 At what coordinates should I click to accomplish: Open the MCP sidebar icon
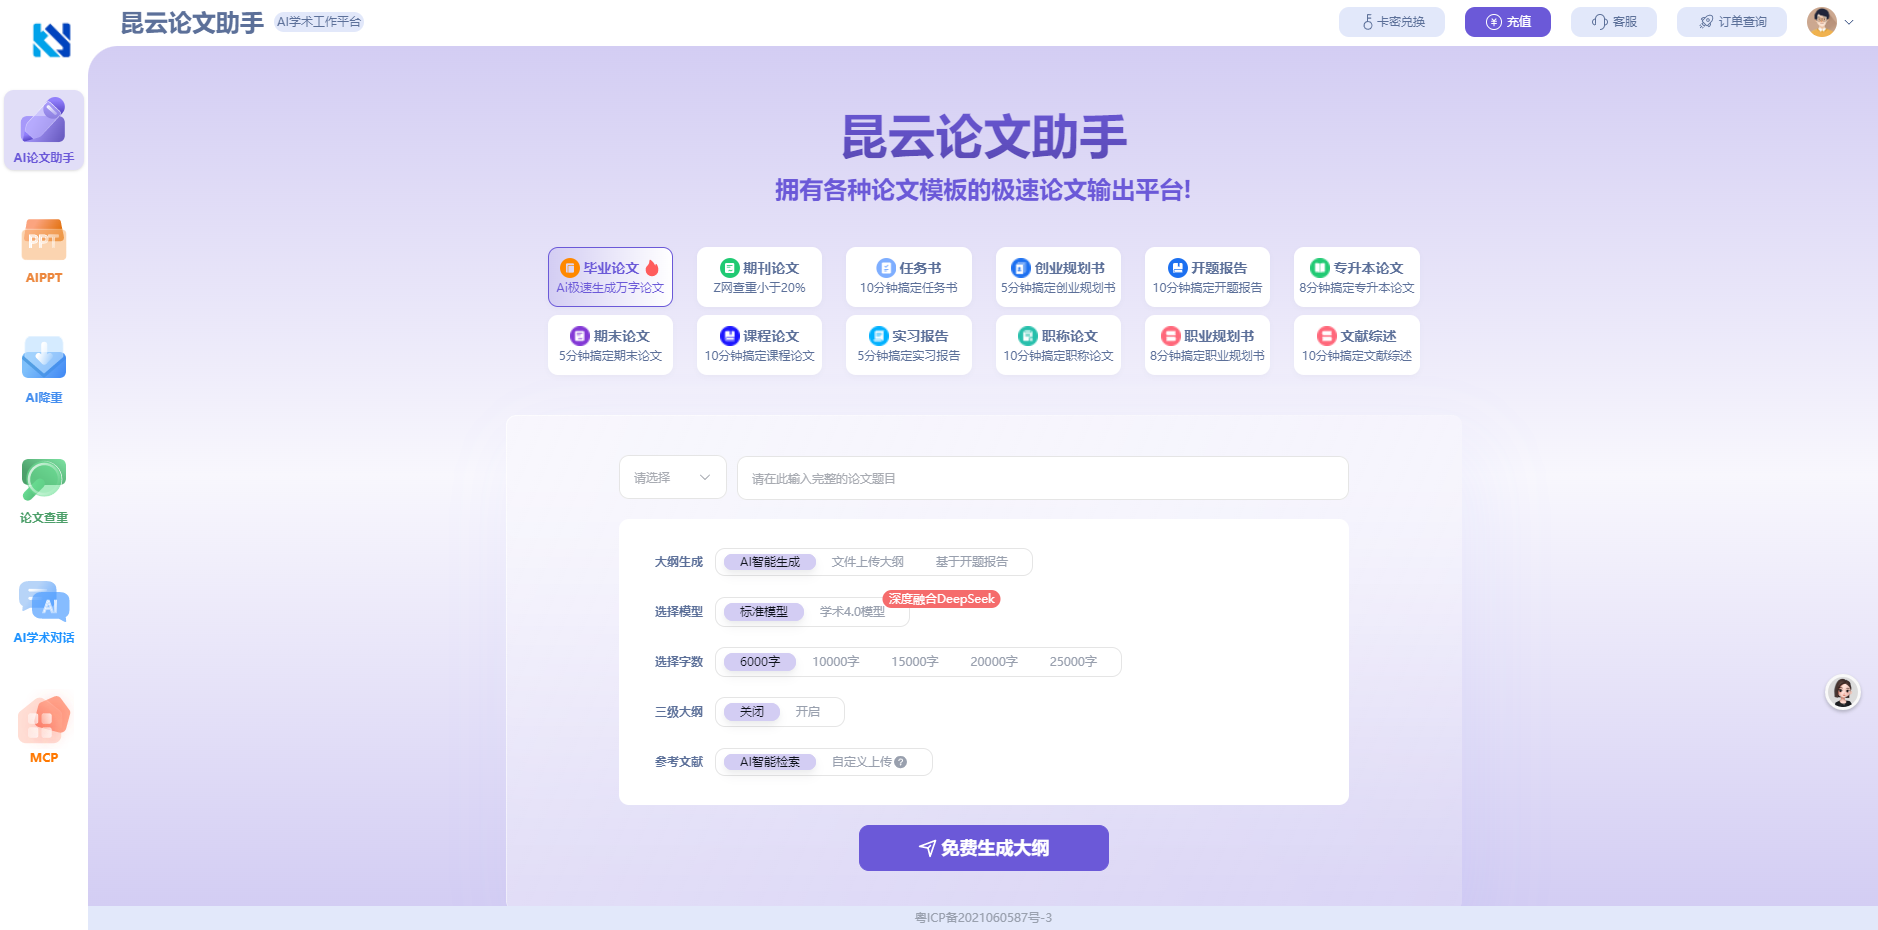[x=44, y=730]
